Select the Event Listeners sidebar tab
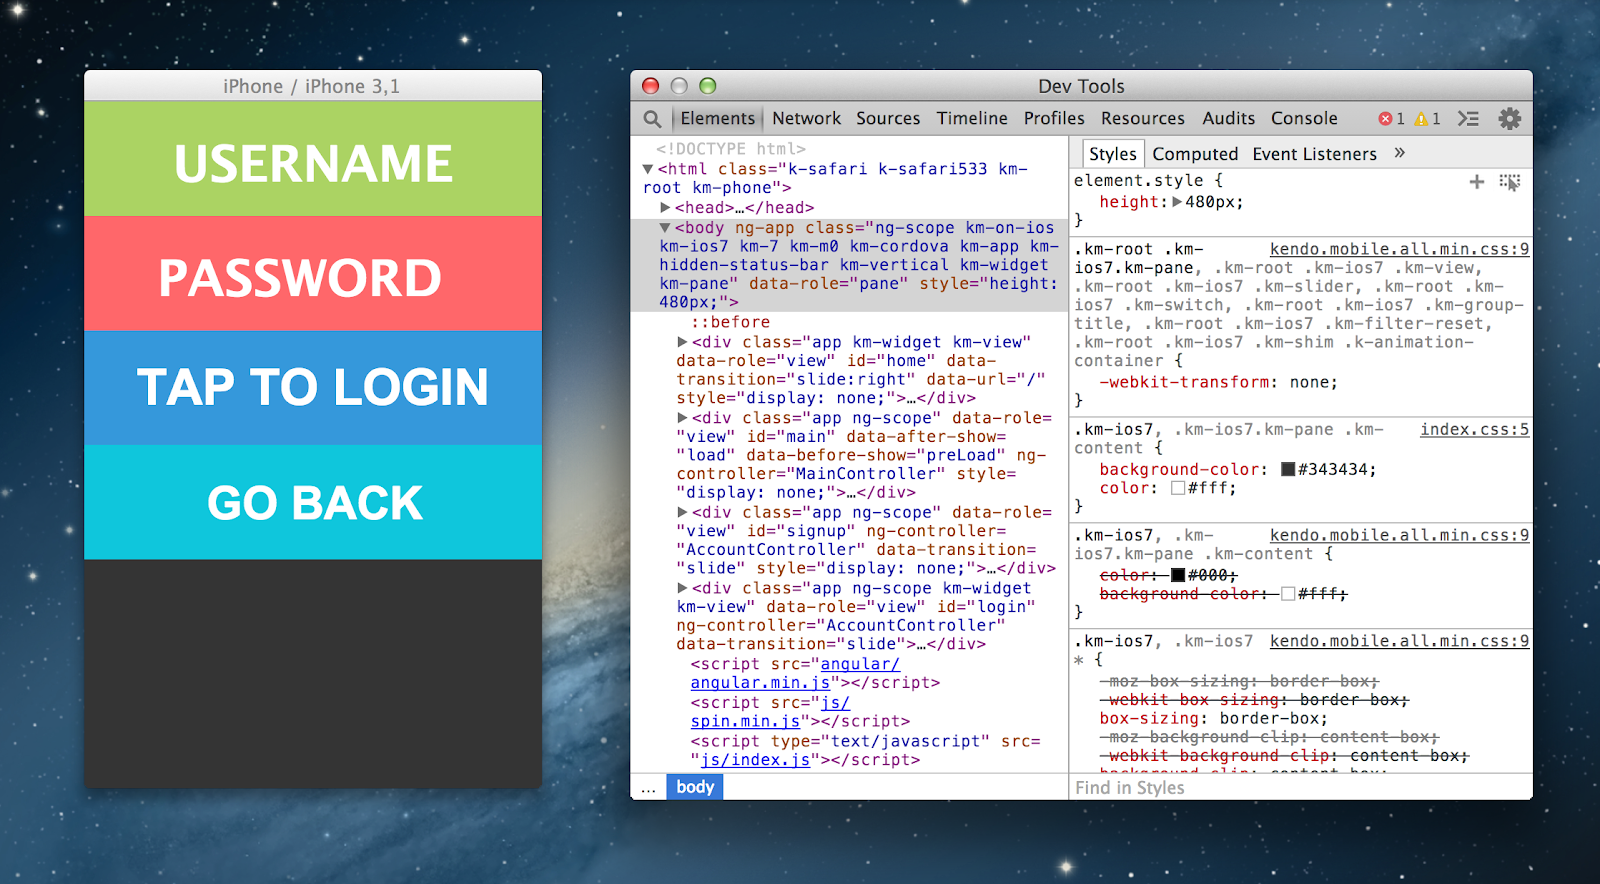The image size is (1600, 884). coord(1314,154)
